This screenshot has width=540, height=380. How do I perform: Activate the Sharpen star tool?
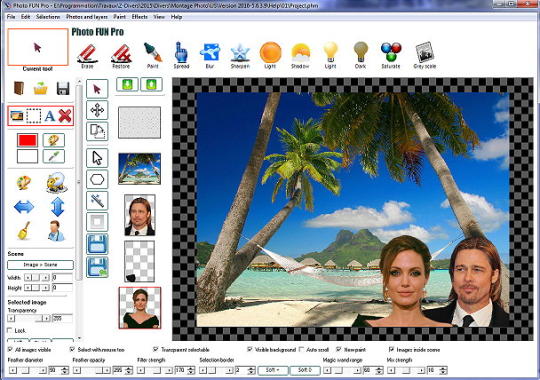(240, 55)
